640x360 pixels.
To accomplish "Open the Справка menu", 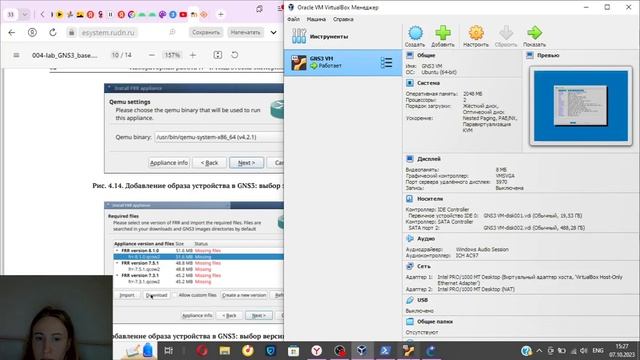I will 343,19.
